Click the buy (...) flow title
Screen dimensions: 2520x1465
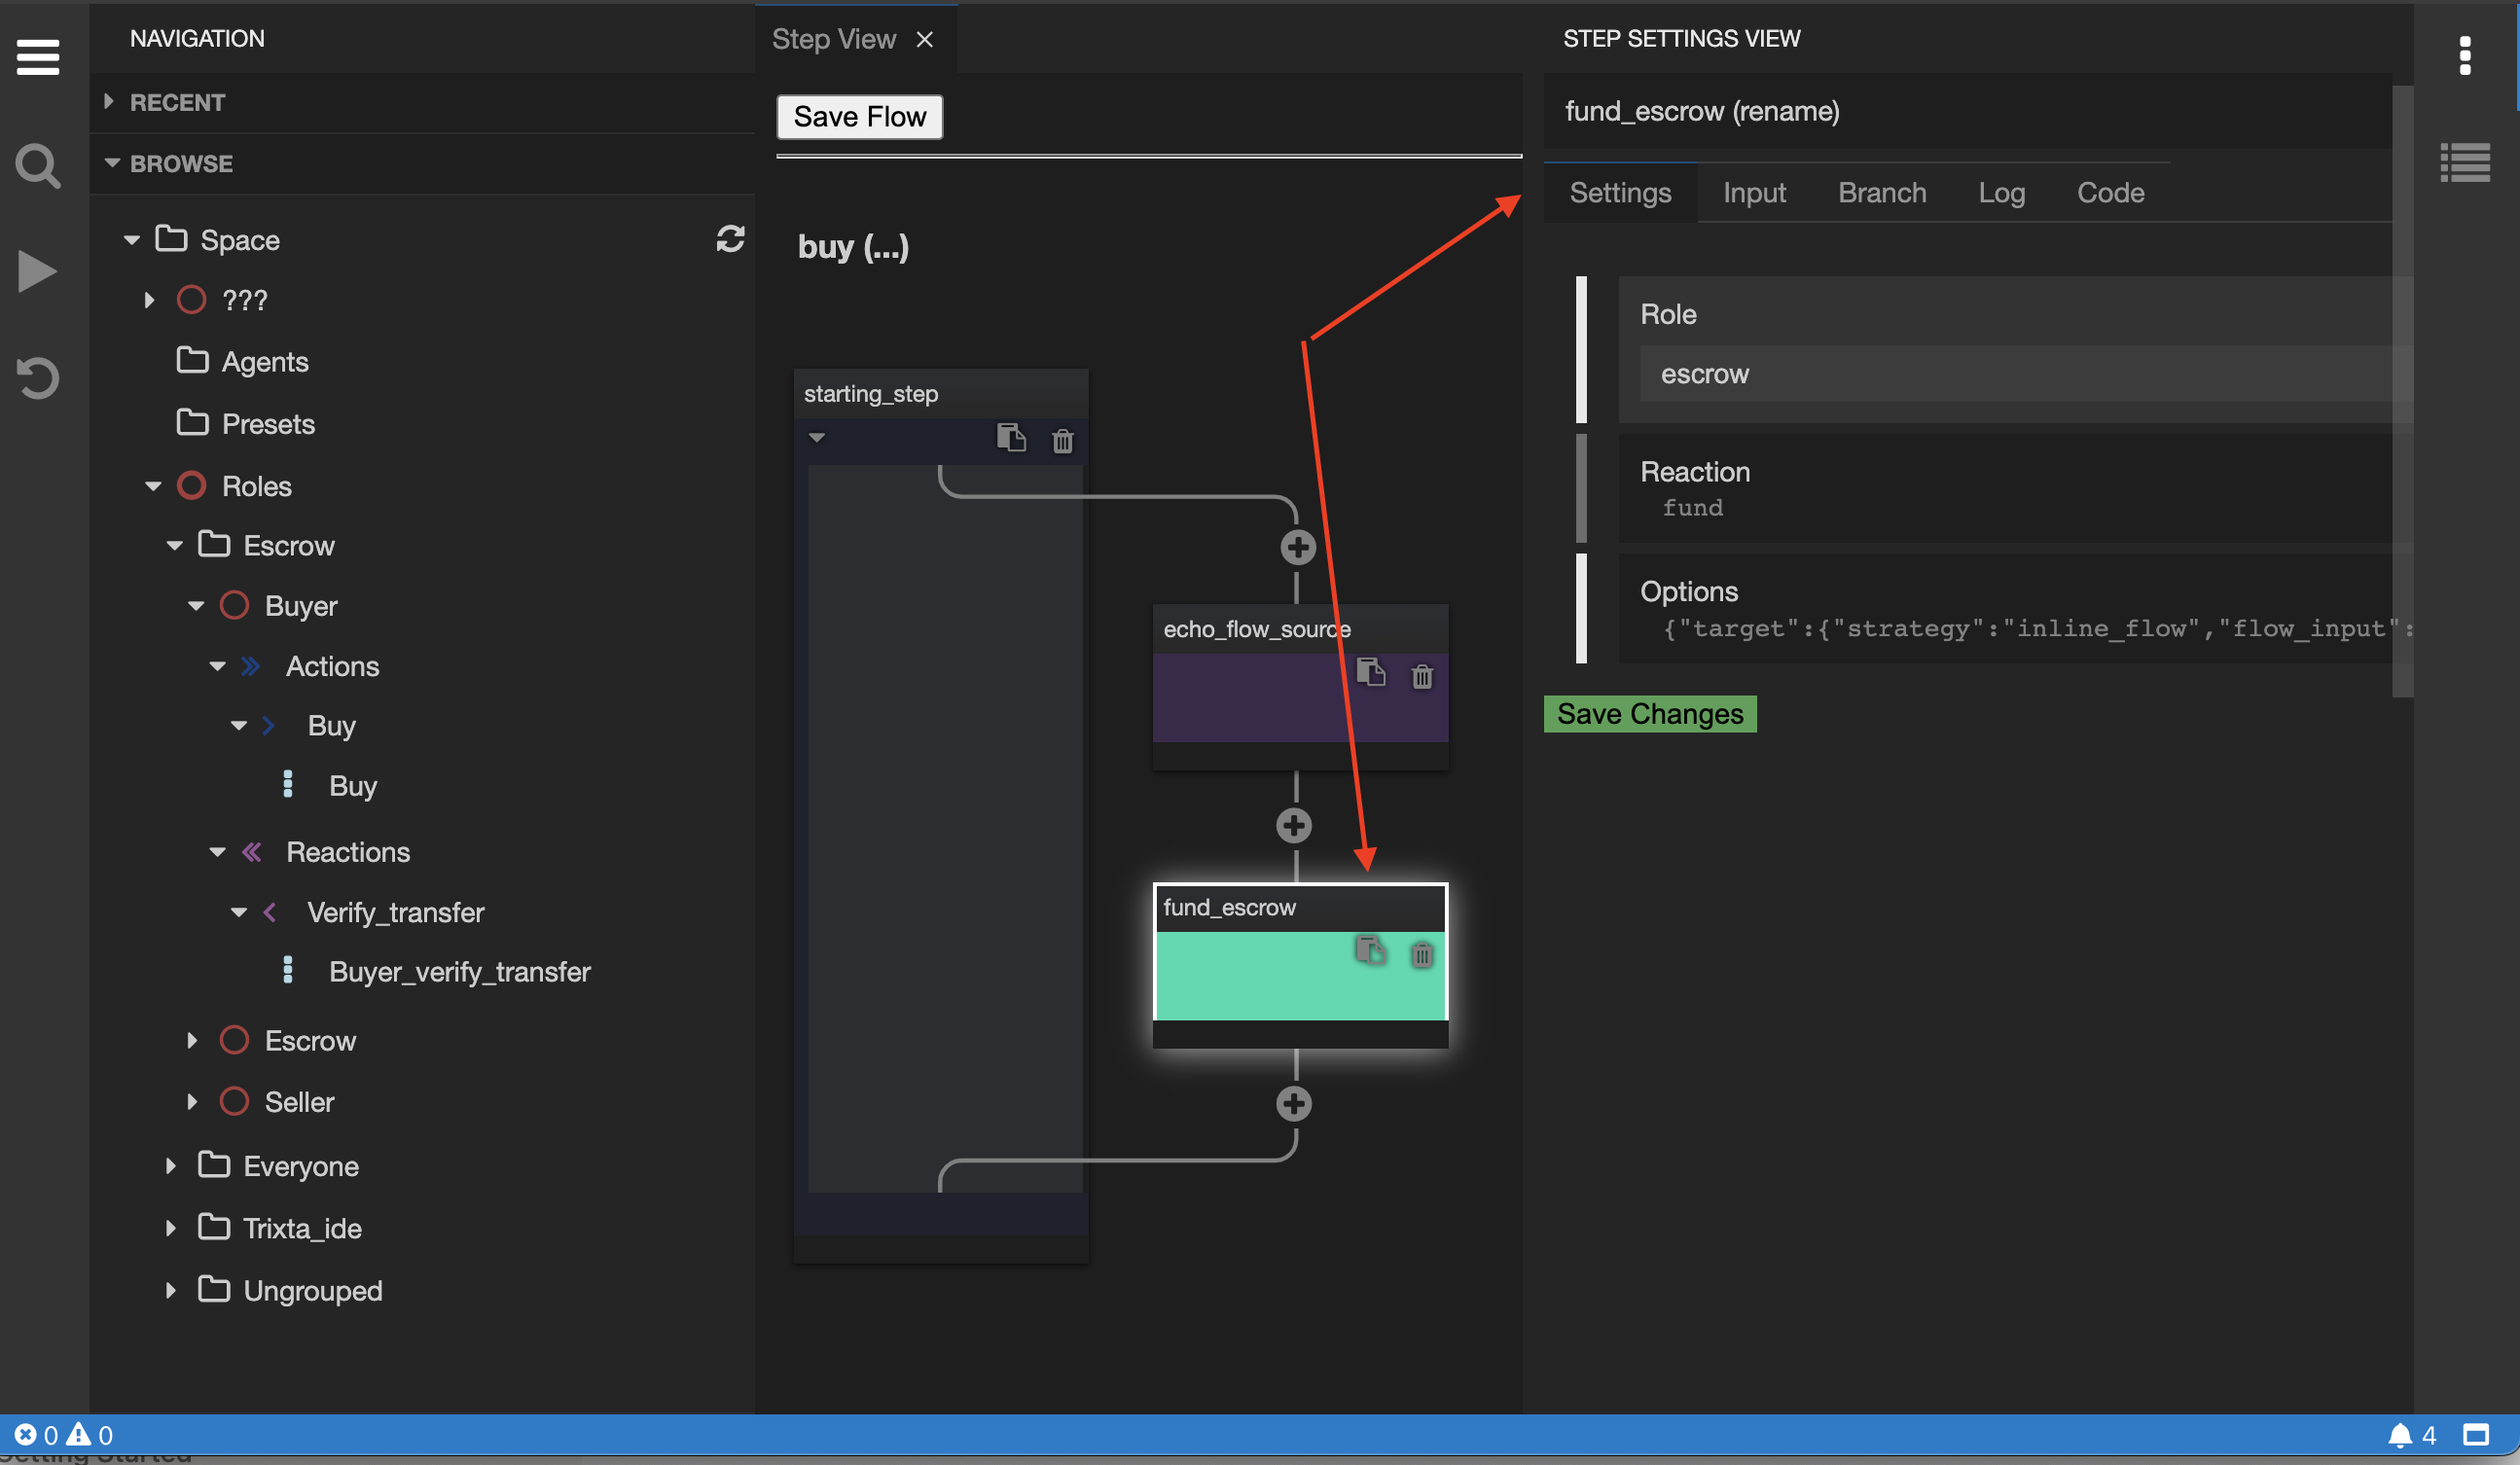853,247
